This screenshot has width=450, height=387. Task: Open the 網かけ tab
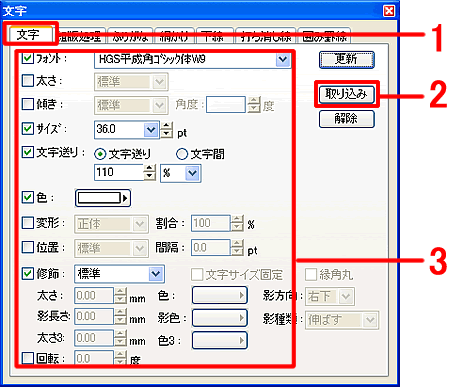[x=174, y=36]
